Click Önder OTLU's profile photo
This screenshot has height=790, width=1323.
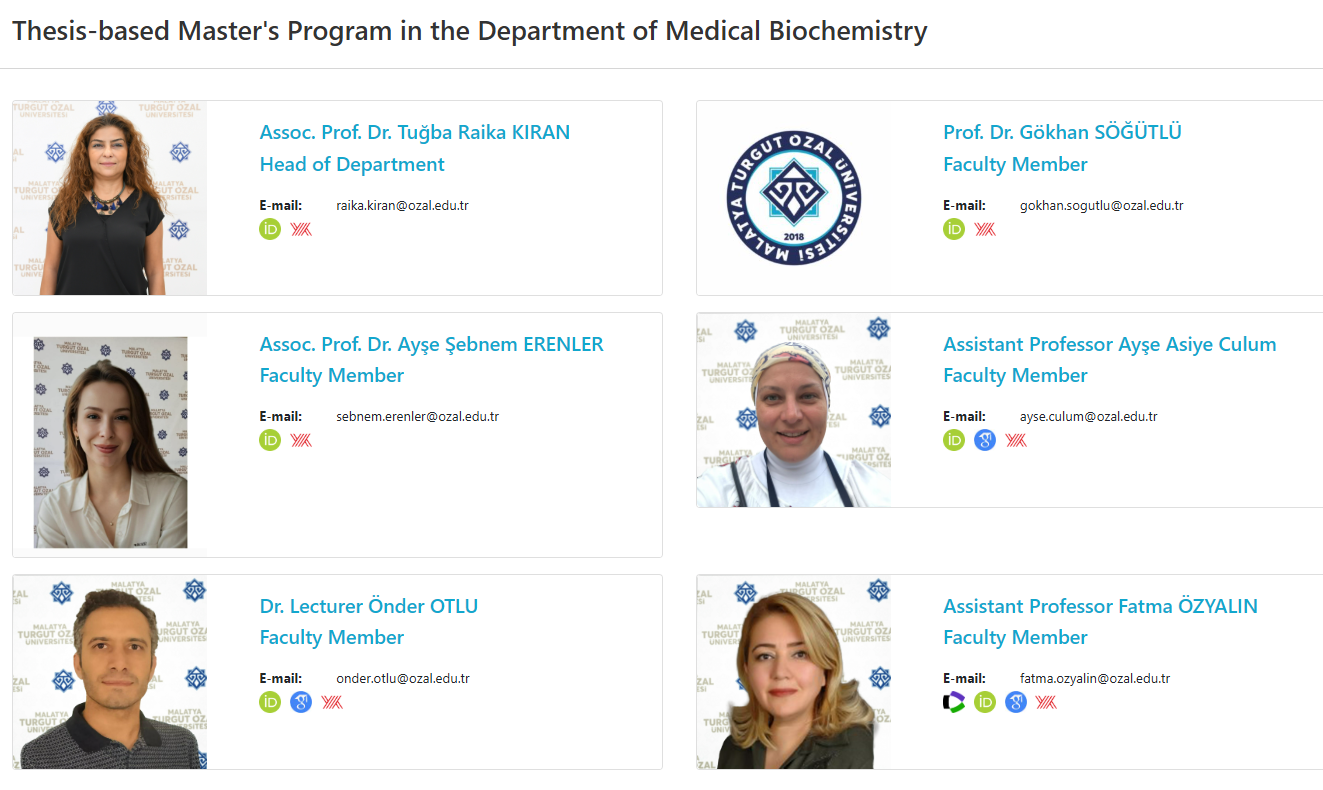110,672
